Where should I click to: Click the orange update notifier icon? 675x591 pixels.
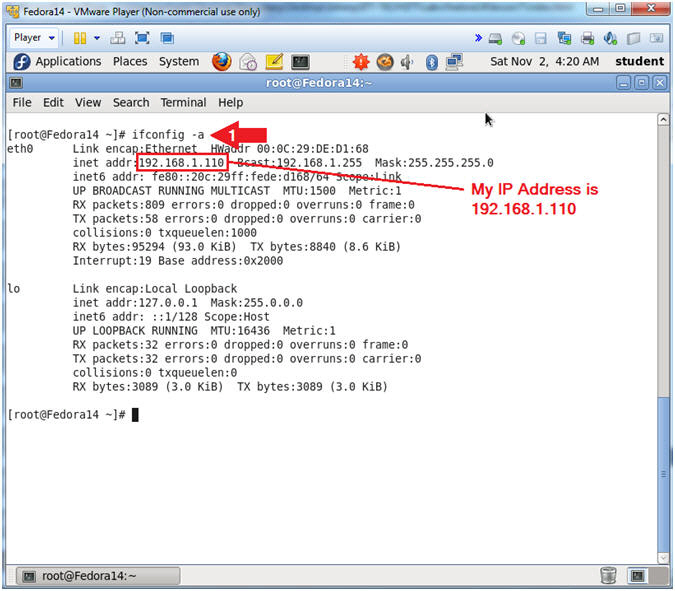click(x=385, y=62)
